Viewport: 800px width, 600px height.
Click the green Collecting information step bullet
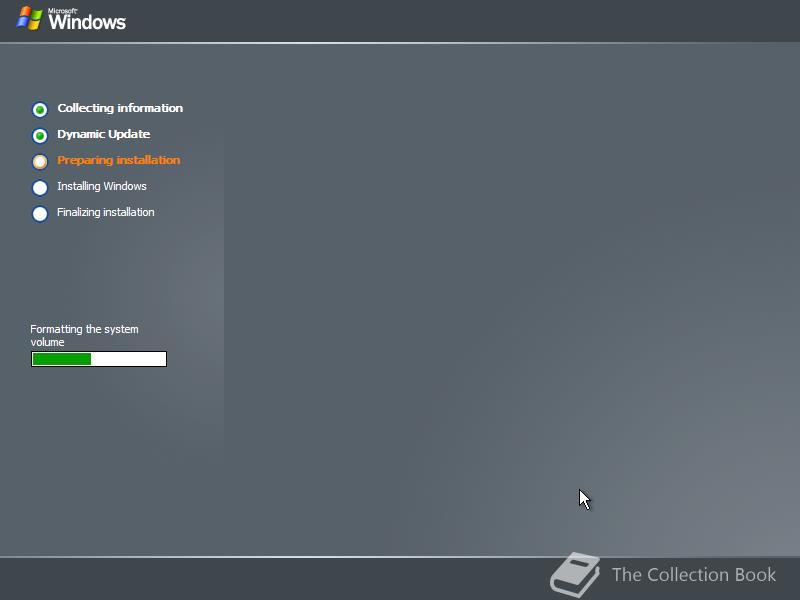[40, 109]
